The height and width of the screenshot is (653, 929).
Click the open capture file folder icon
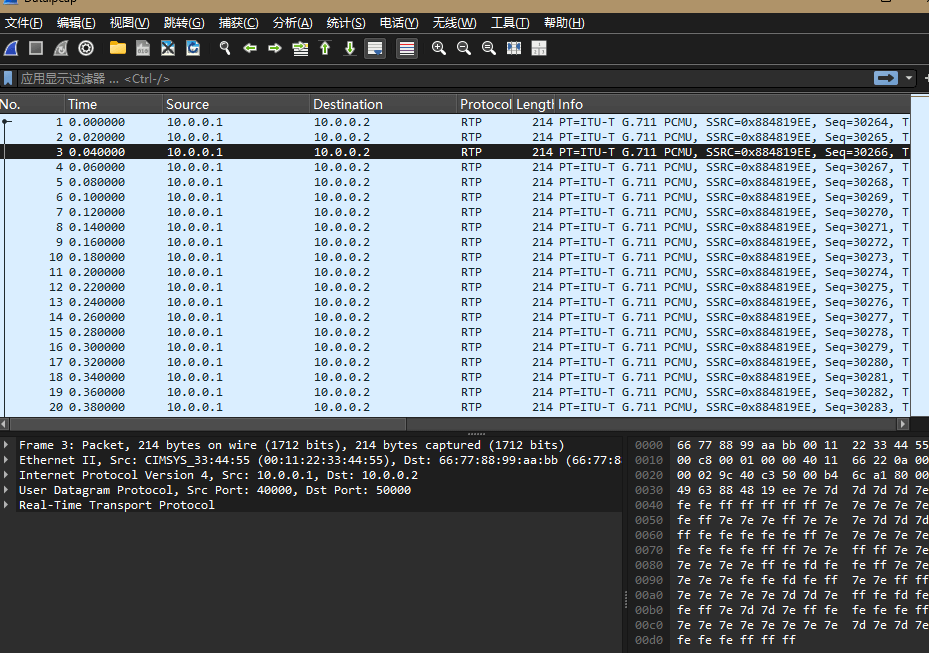118,48
